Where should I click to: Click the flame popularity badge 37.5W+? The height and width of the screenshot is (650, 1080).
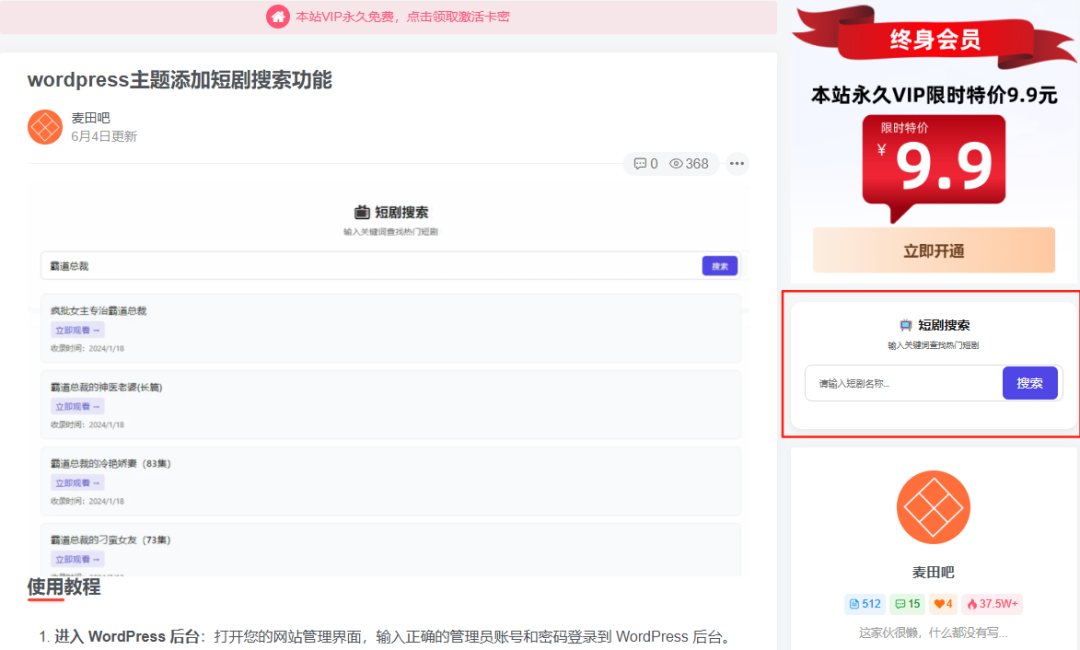(x=992, y=604)
